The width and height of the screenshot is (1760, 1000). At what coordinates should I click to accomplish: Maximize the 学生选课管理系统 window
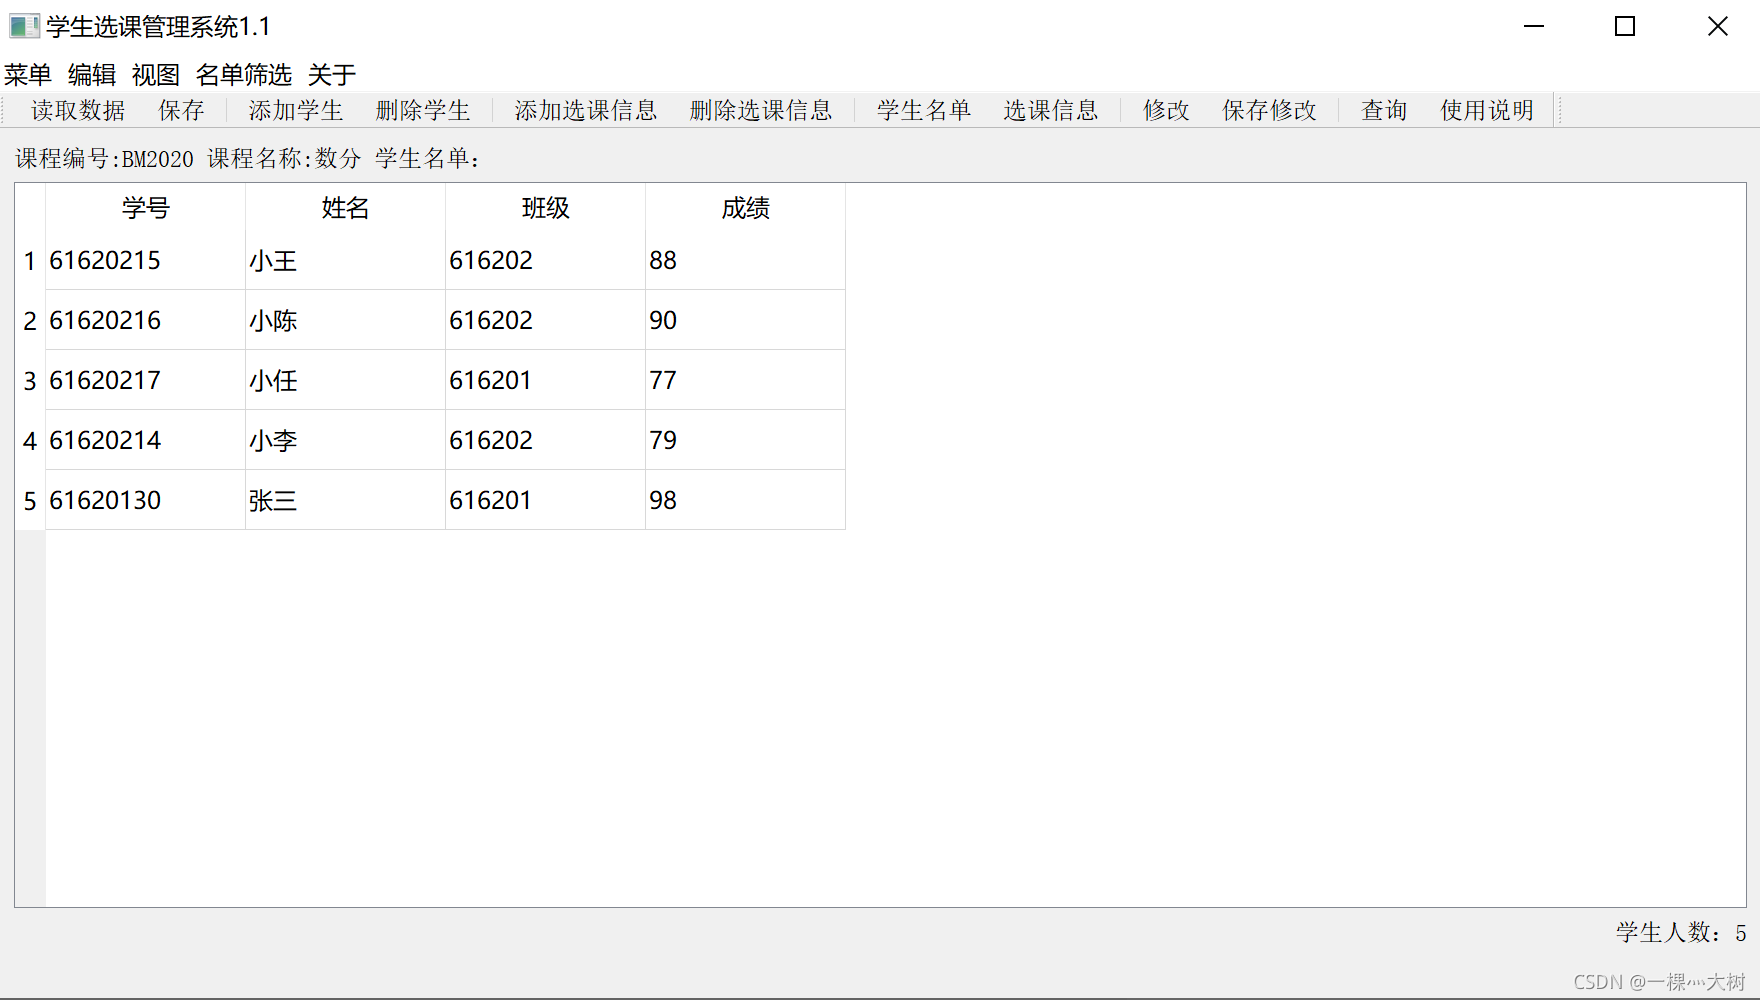click(x=1626, y=26)
